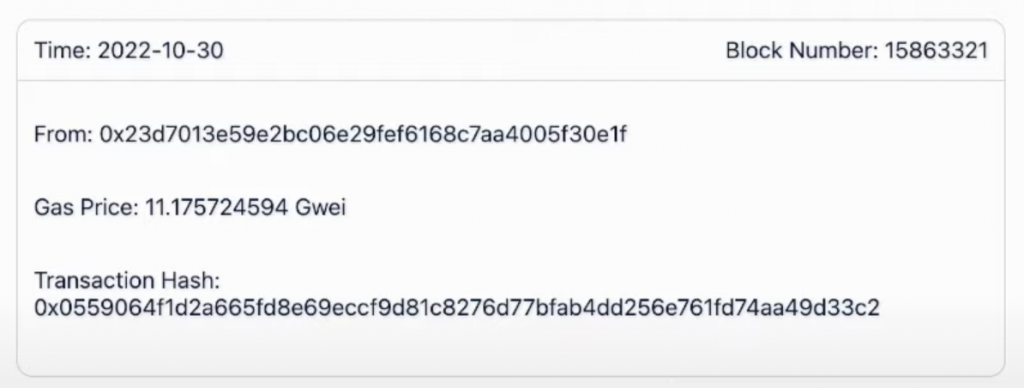The image size is (1024, 388).
Task: Click the From label
Action: click(x=63, y=135)
